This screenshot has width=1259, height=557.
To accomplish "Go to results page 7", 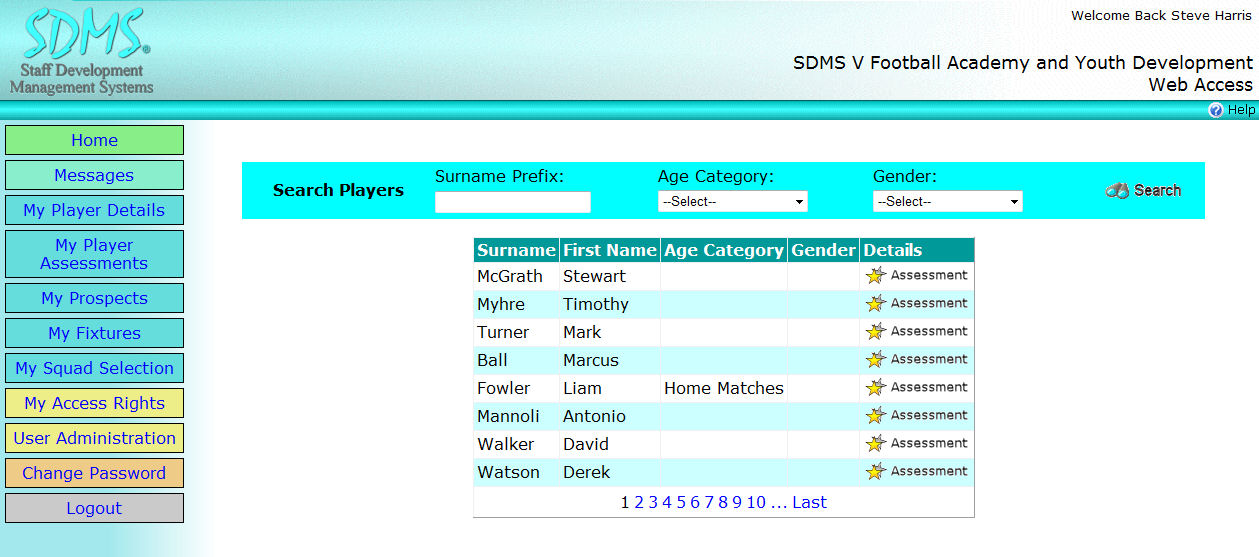I will point(709,502).
